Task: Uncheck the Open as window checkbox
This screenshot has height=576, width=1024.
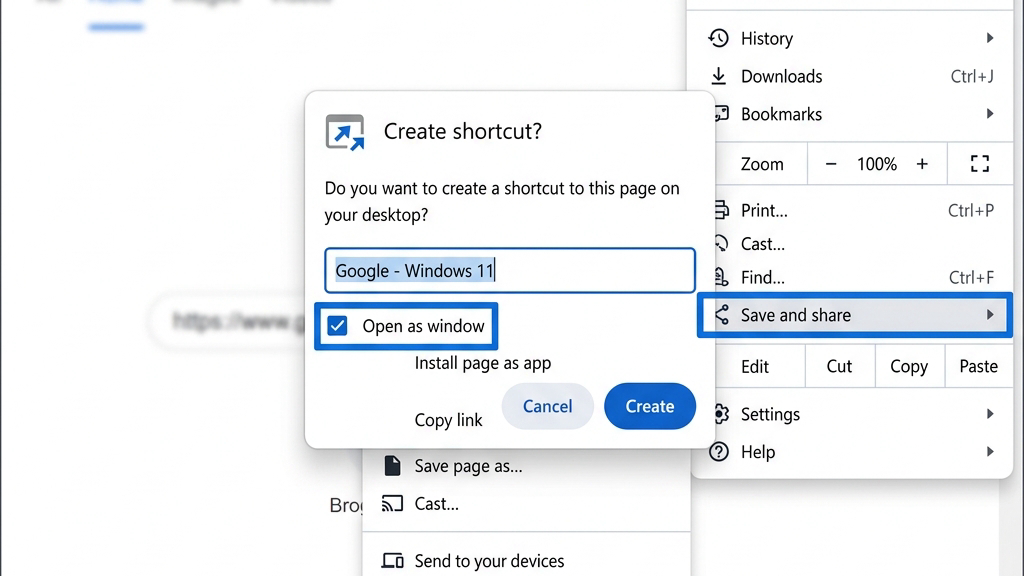Action: (x=338, y=325)
